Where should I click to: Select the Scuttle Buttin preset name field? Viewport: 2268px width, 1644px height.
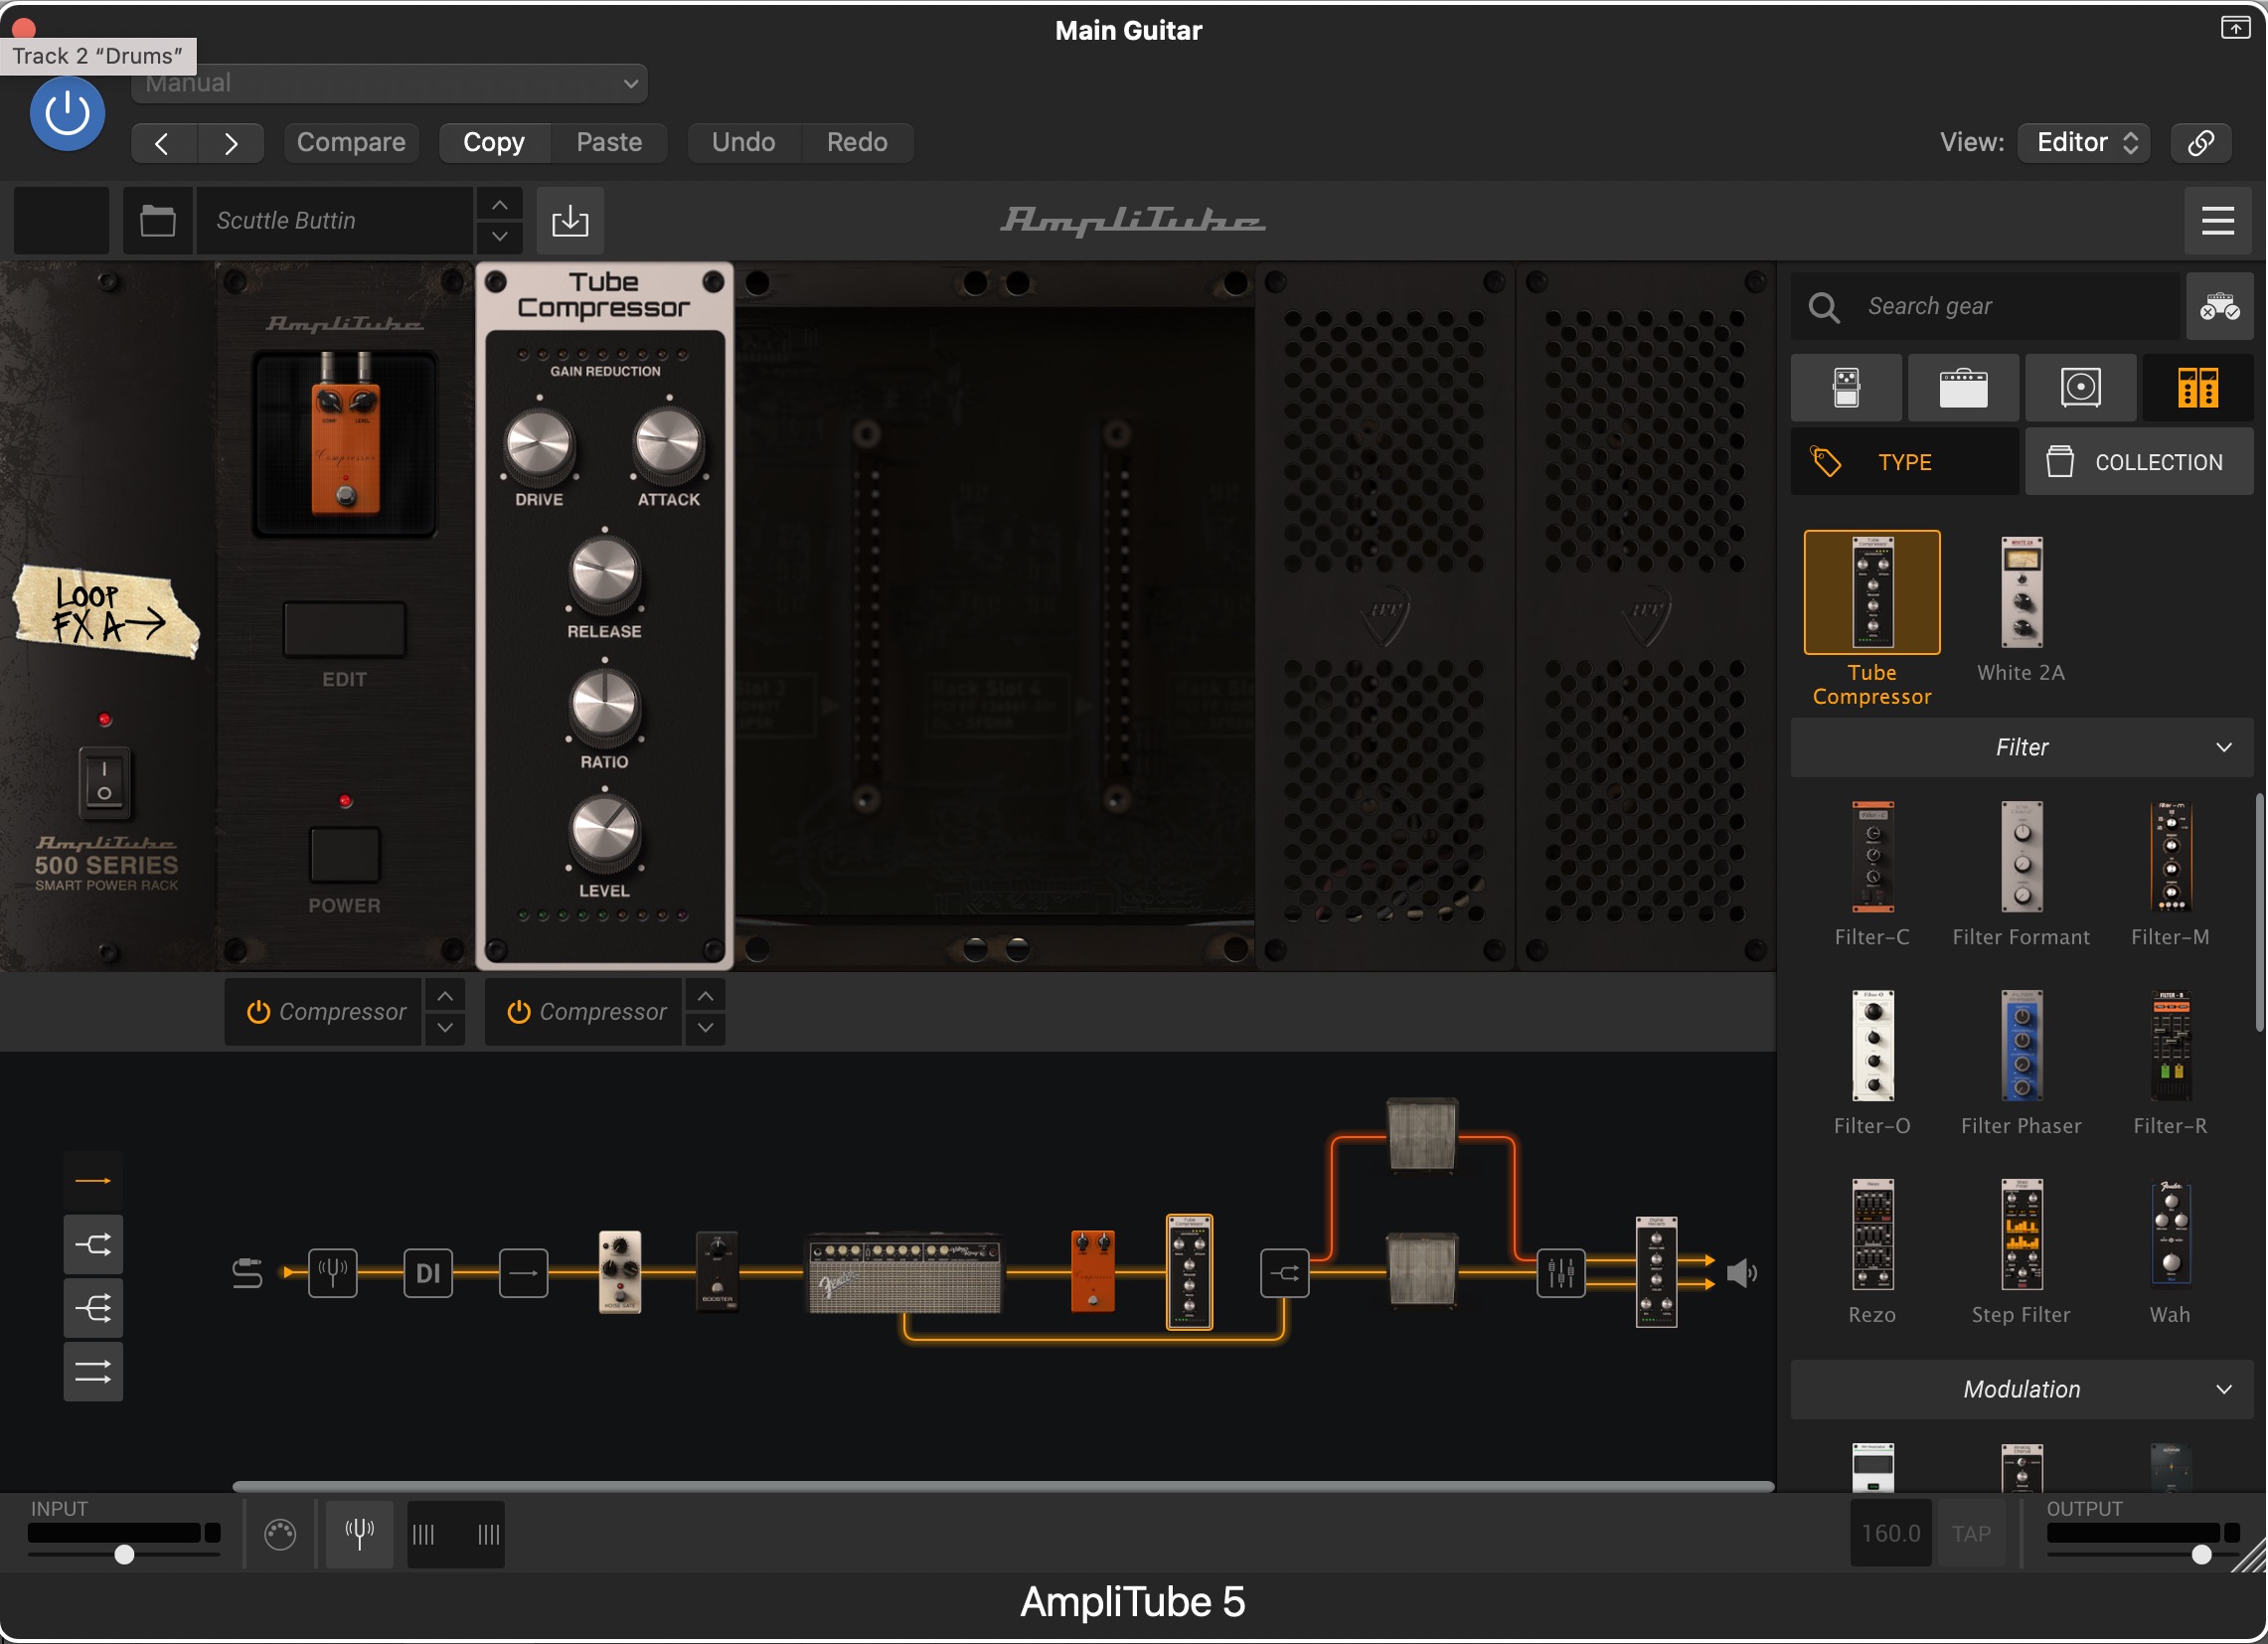pyautogui.click(x=334, y=221)
